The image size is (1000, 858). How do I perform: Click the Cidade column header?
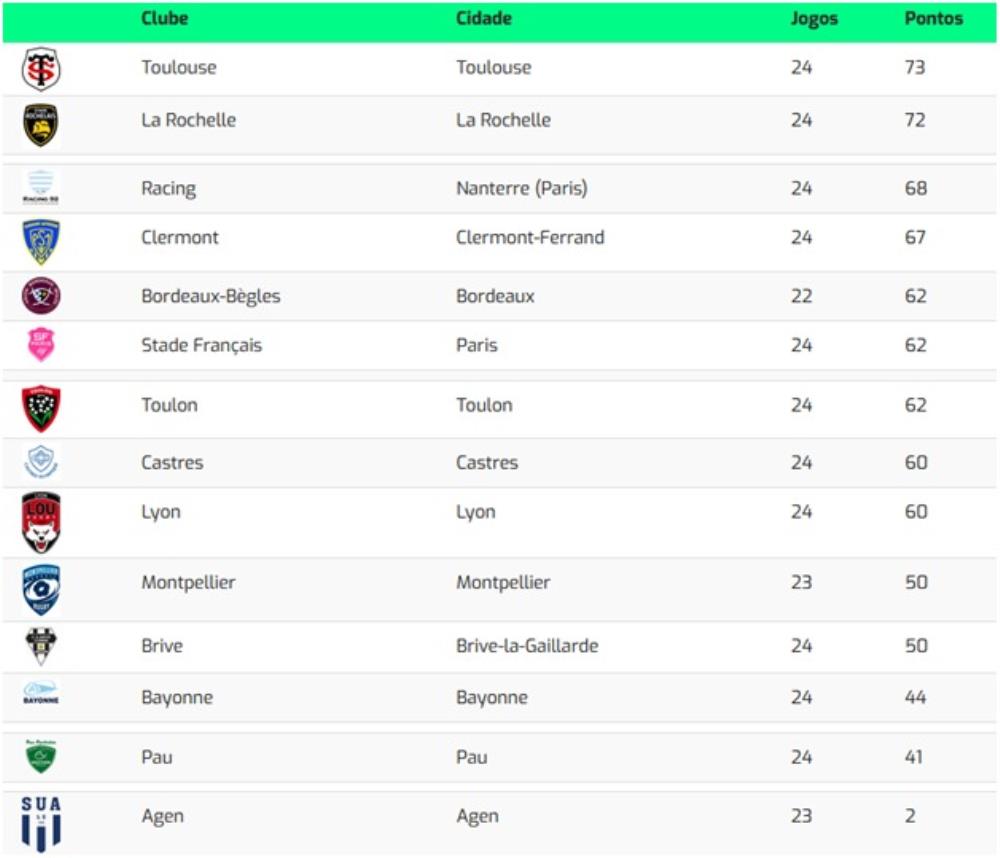(x=483, y=19)
